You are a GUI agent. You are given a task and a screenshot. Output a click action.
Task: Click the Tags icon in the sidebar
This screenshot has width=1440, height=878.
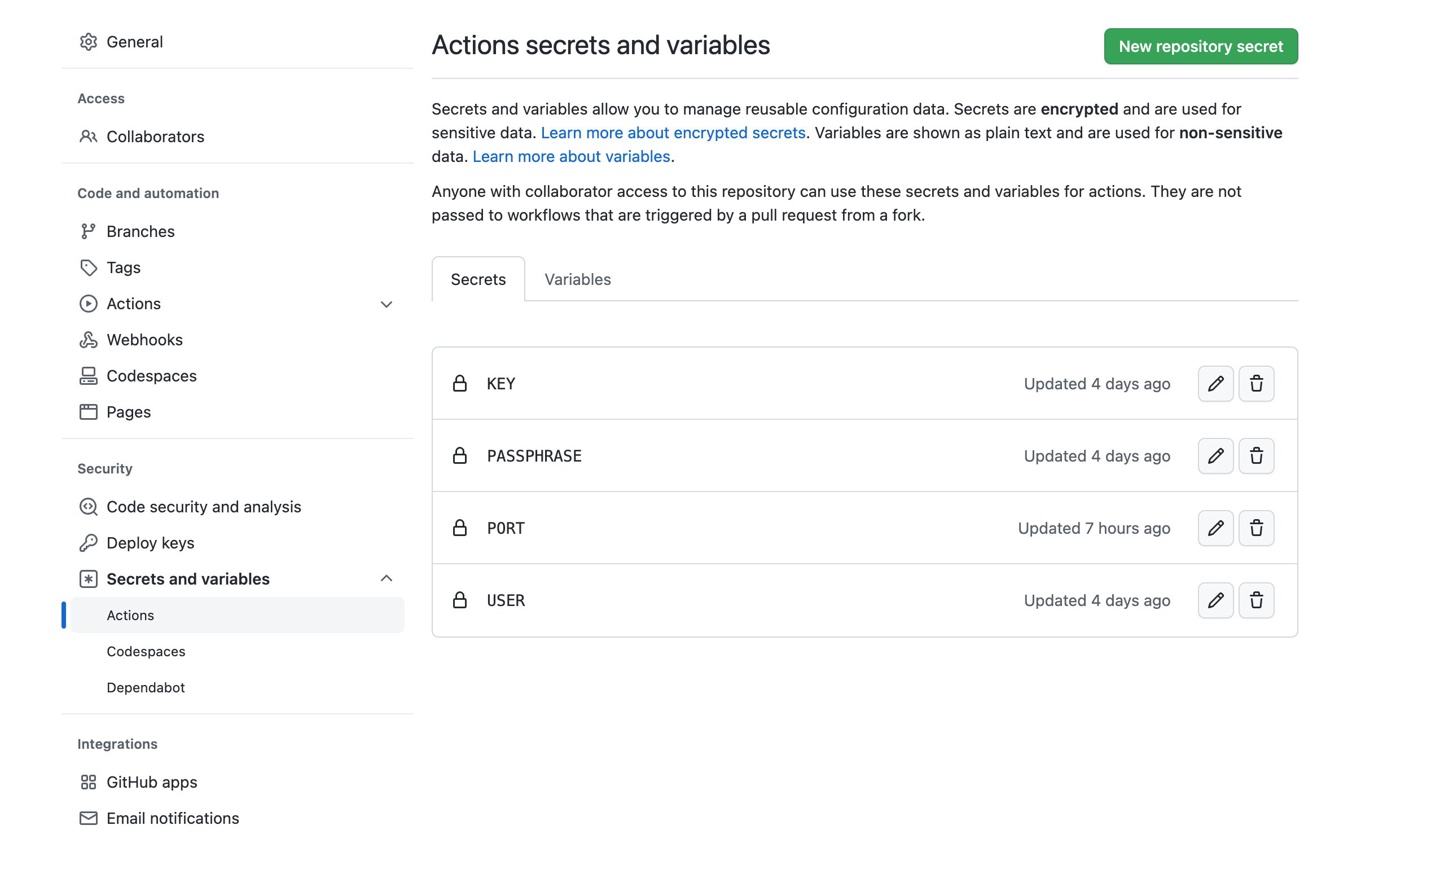88,267
